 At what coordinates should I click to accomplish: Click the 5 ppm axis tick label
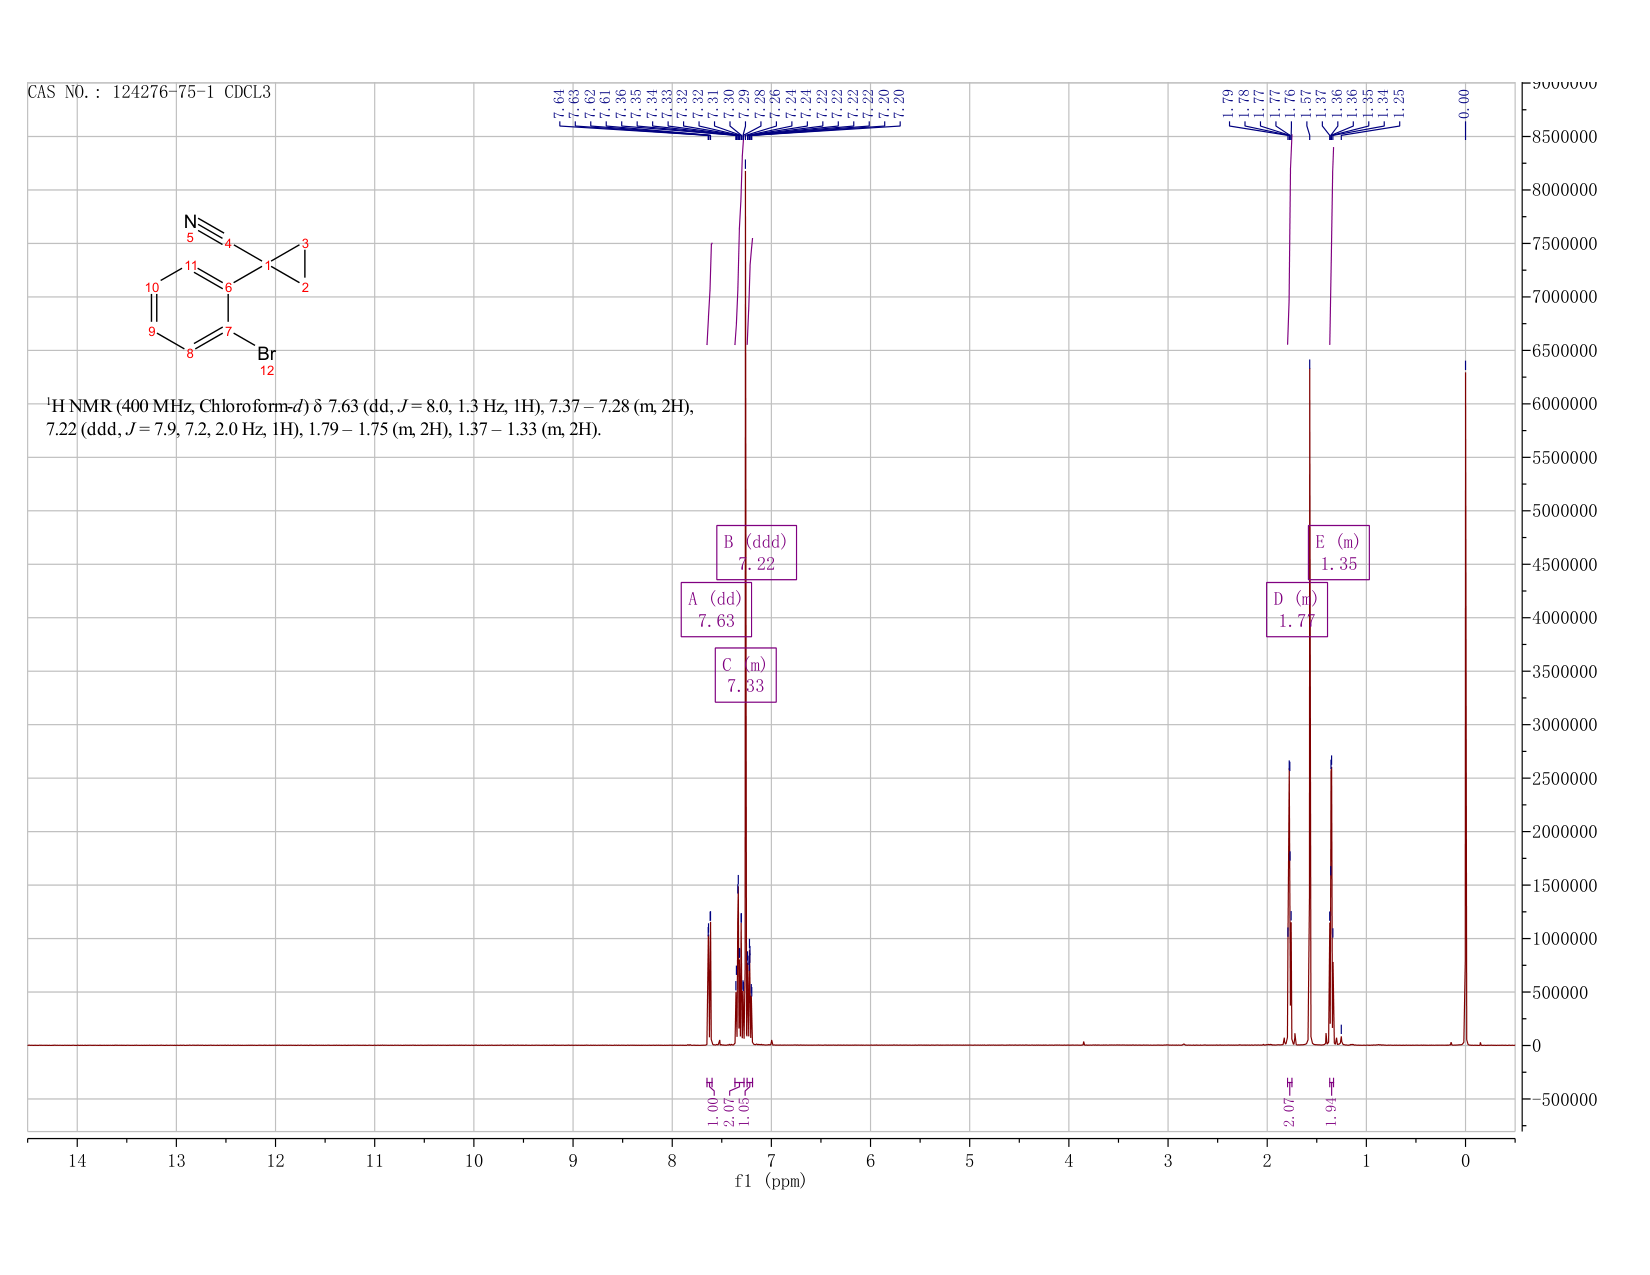(x=969, y=1160)
